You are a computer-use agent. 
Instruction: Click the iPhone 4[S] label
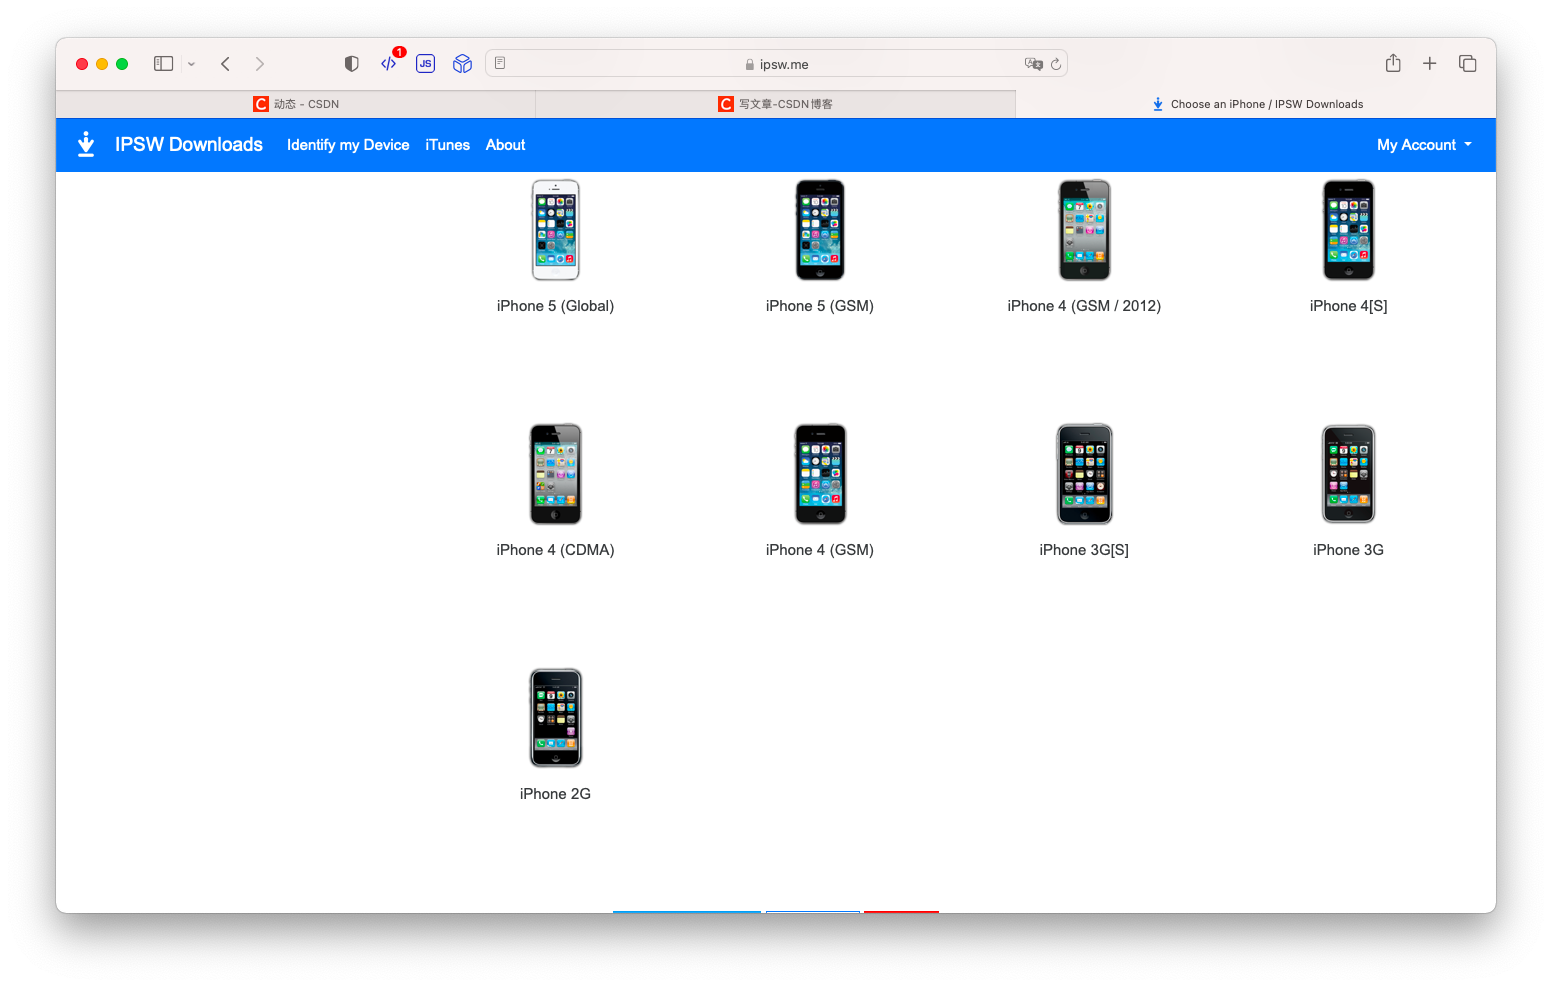coord(1349,306)
